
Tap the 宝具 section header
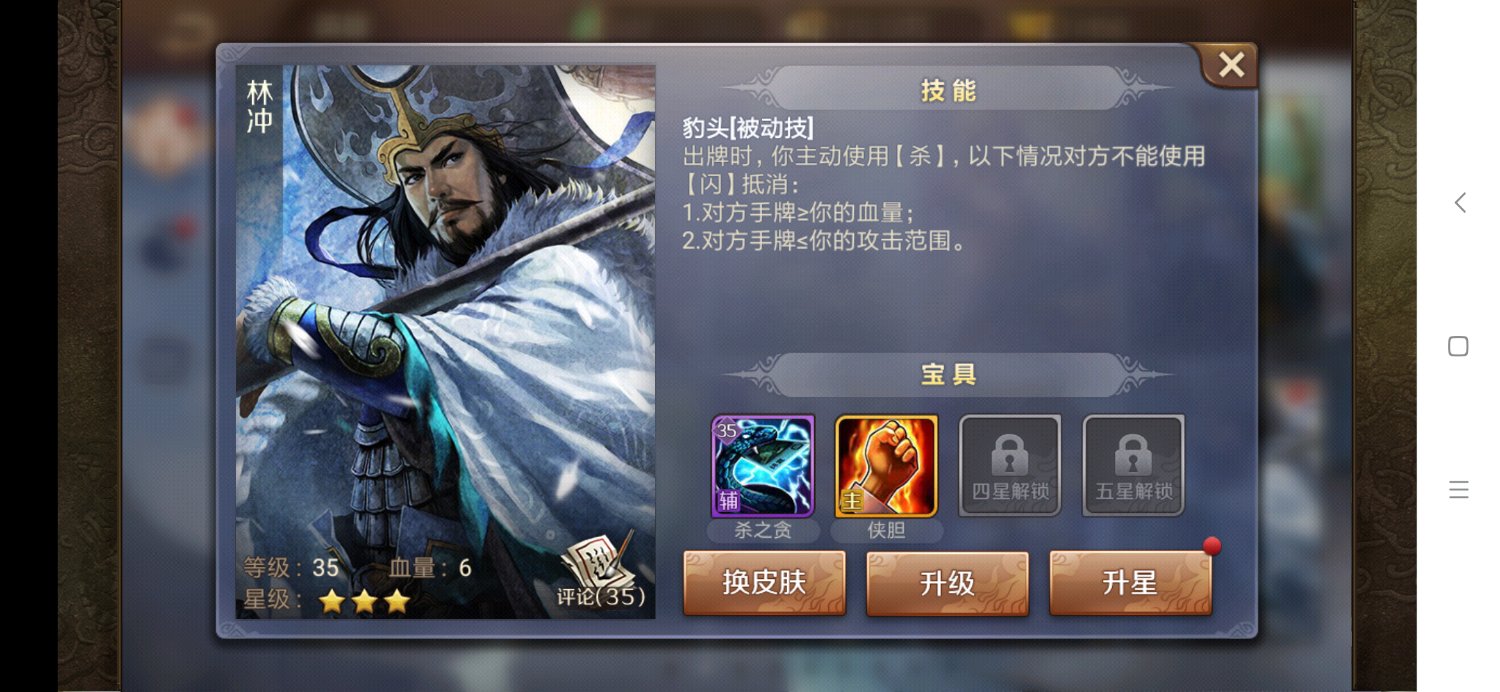coord(947,375)
